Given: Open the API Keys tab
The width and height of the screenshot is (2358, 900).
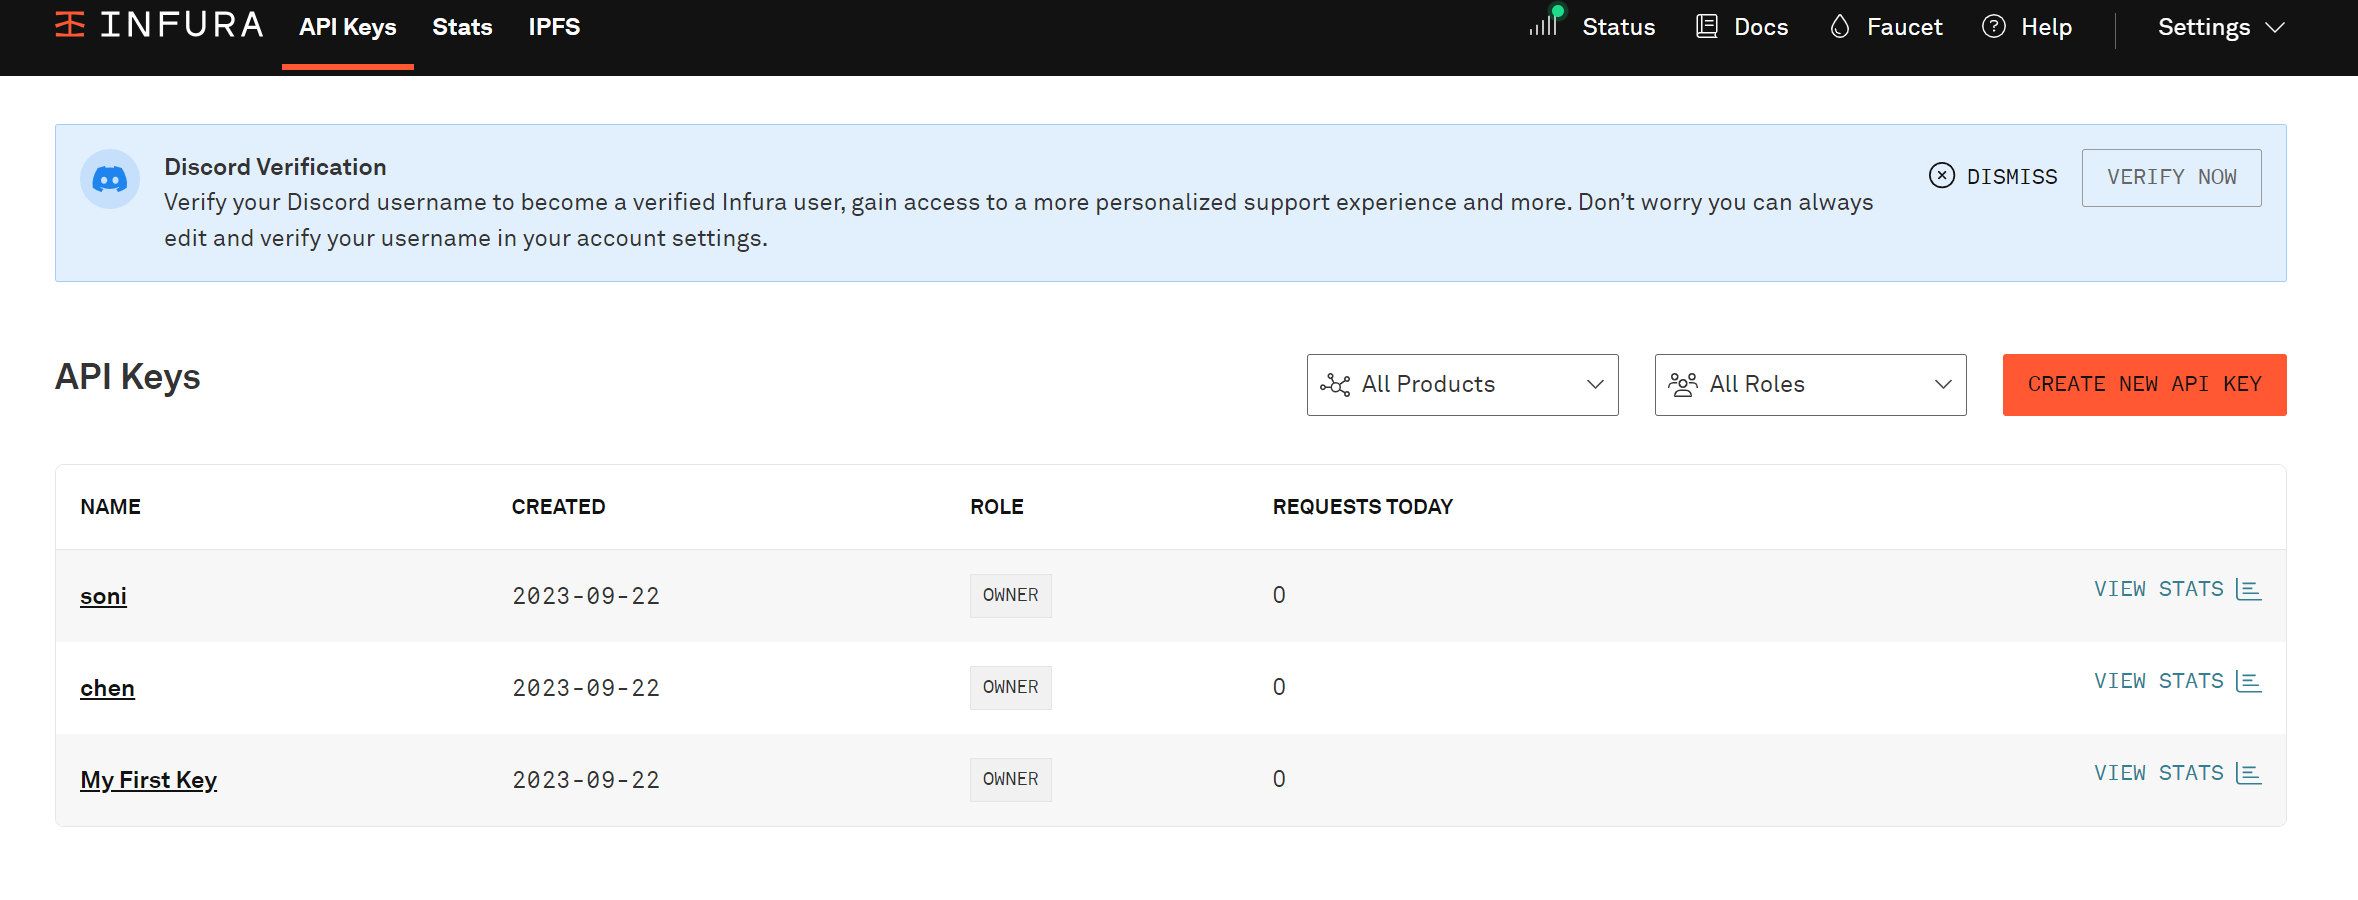Looking at the screenshot, I should (348, 27).
